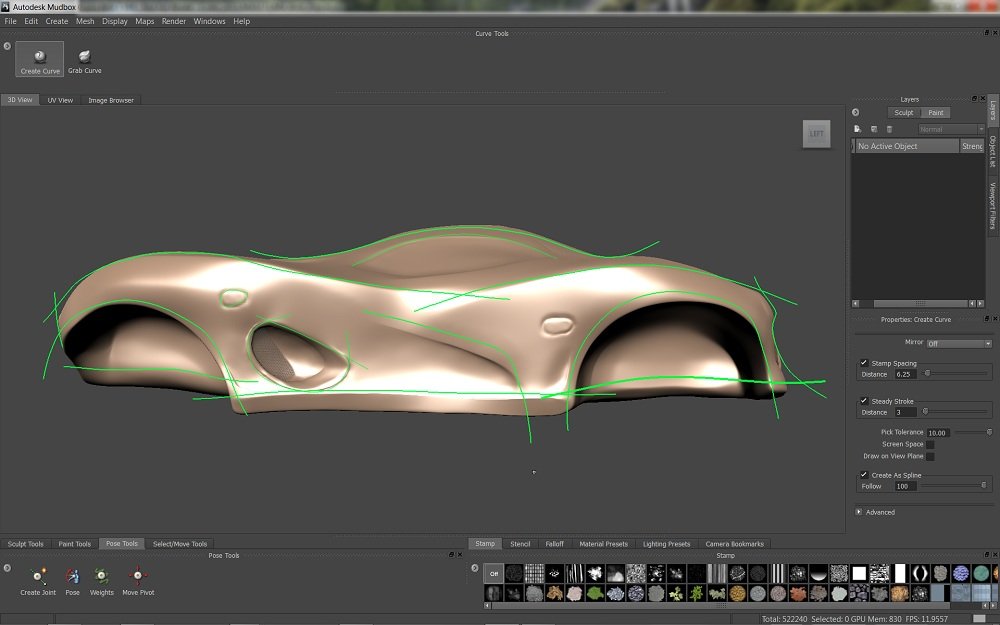Select the Grab Curve tool
Viewport: 1000px width, 625px height.
(x=86, y=58)
